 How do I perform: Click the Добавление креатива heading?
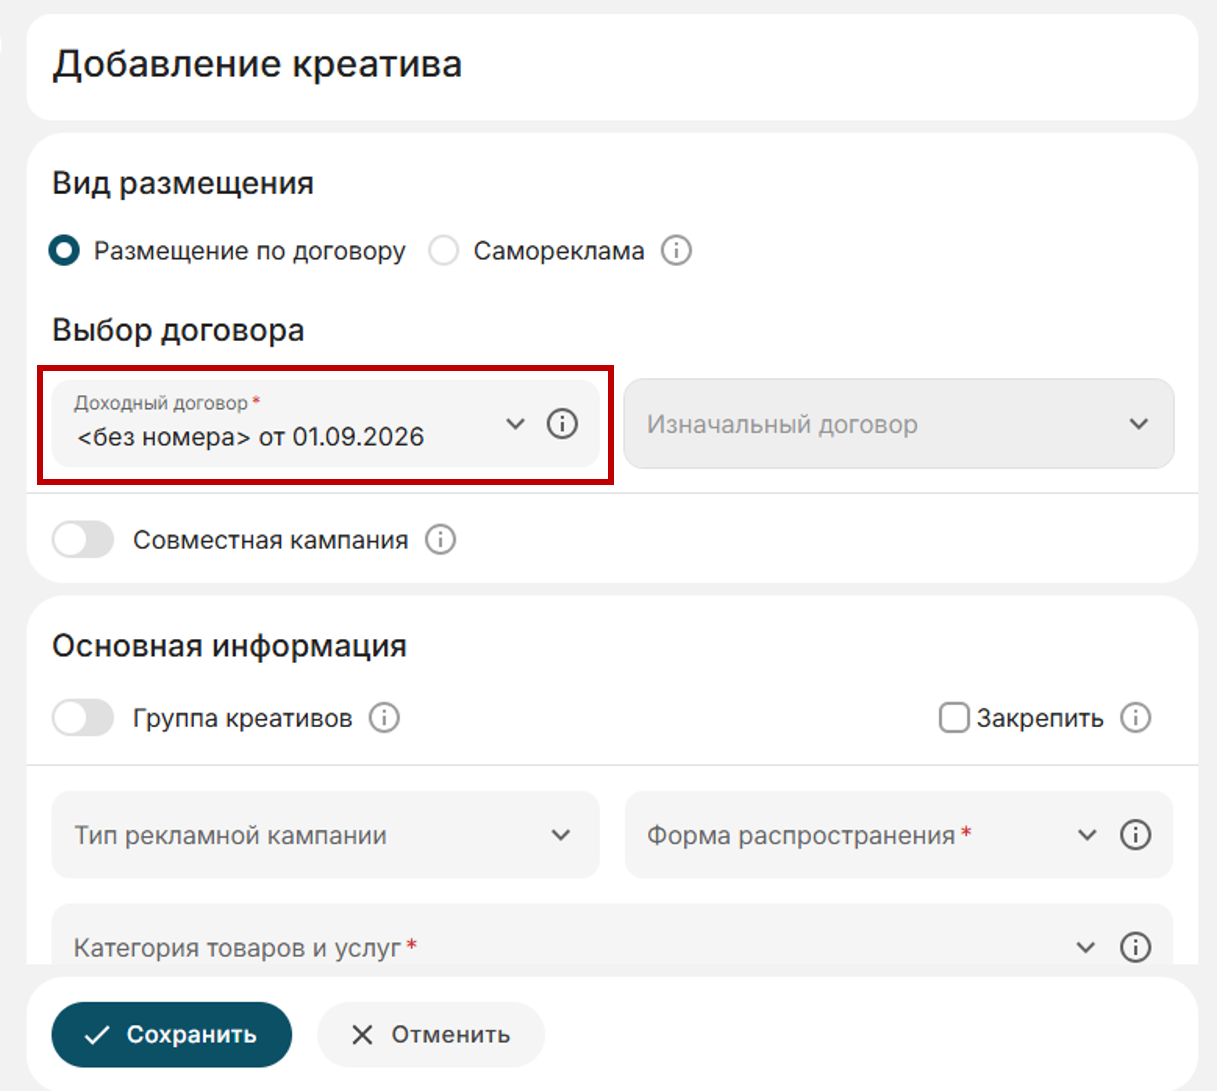coord(257,64)
